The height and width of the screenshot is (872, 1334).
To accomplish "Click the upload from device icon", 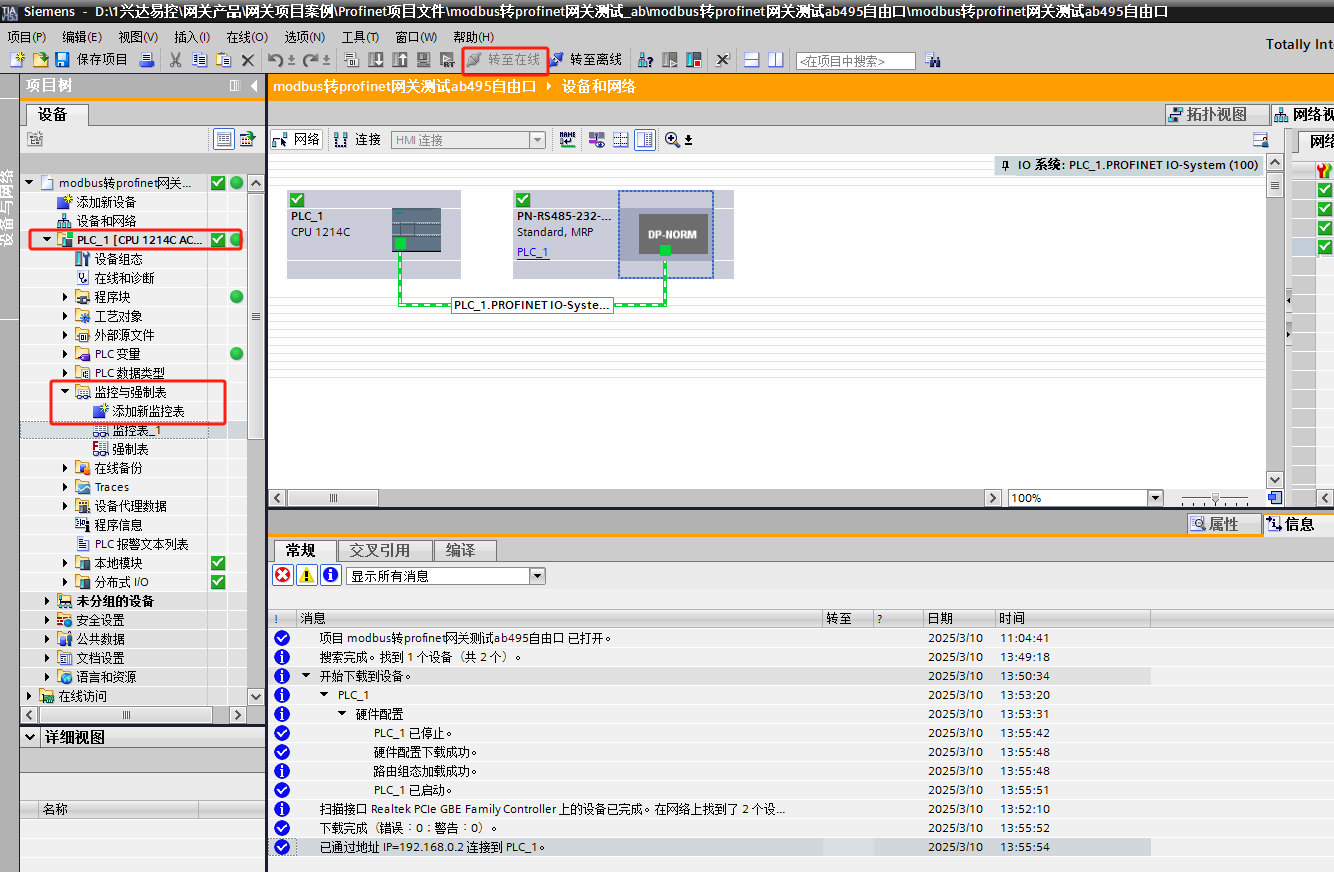I will pyautogui.click(x=399, y=60).
